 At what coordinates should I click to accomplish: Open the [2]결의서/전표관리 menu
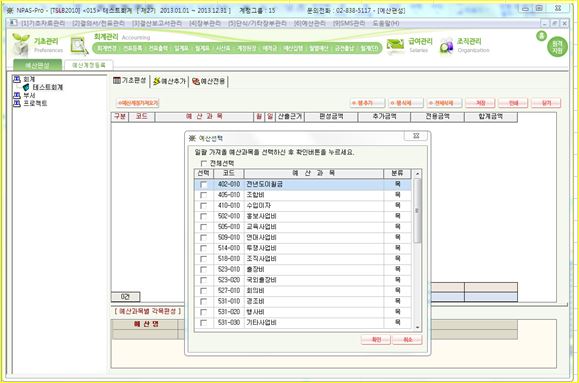click(x=98, y=23)
